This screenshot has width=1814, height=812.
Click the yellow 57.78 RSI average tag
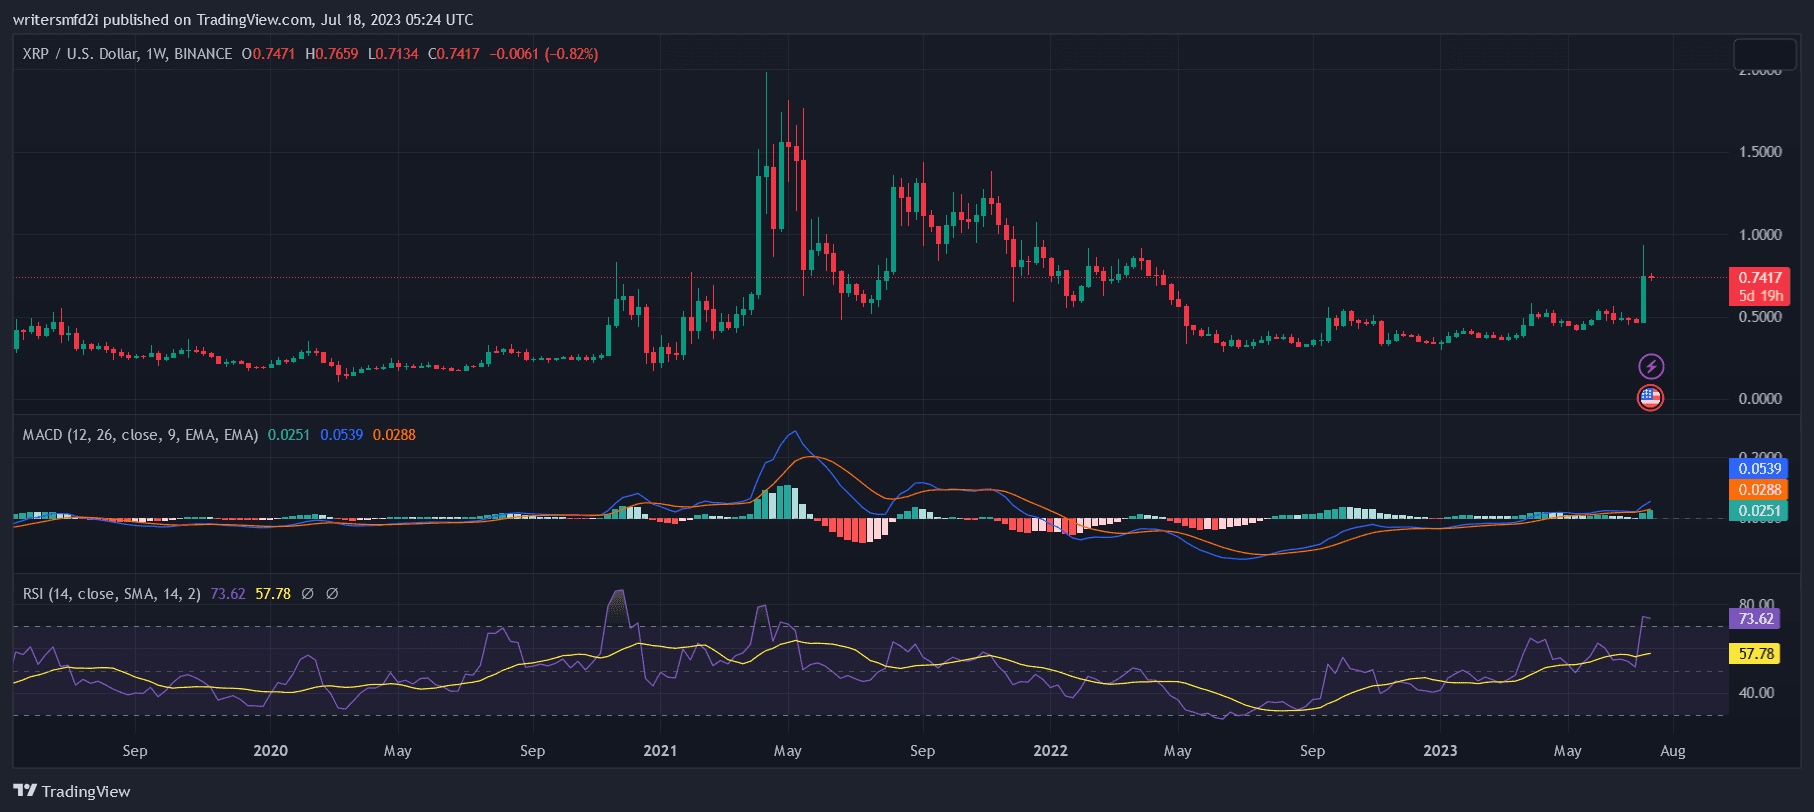(x=1755, y=654)
